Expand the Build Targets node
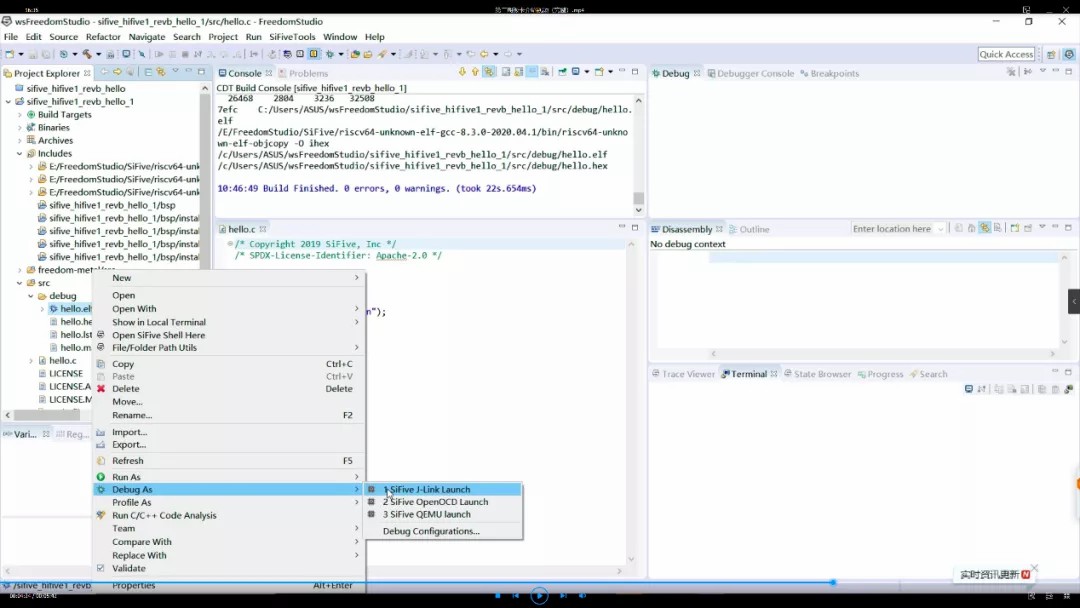 (19, 114)
